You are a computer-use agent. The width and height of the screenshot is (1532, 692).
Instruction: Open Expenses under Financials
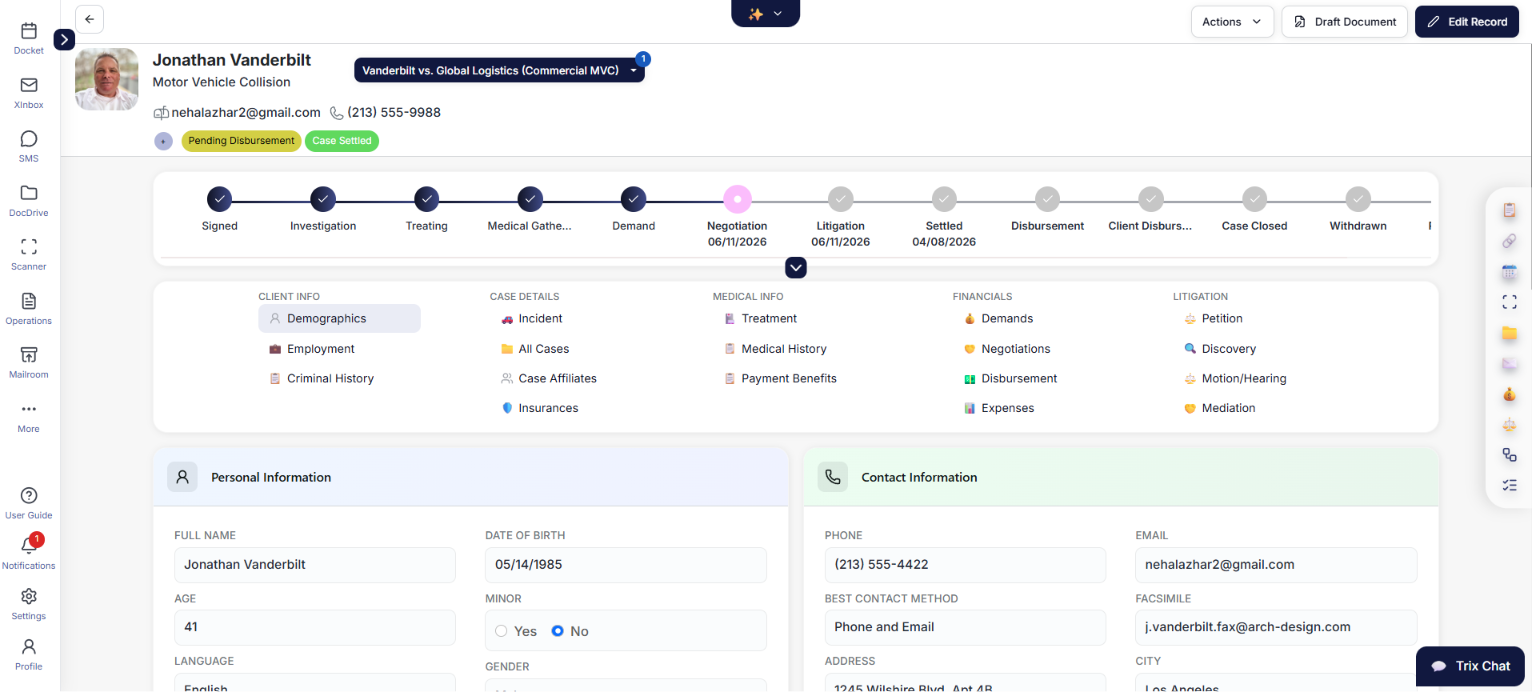(998, 408)
